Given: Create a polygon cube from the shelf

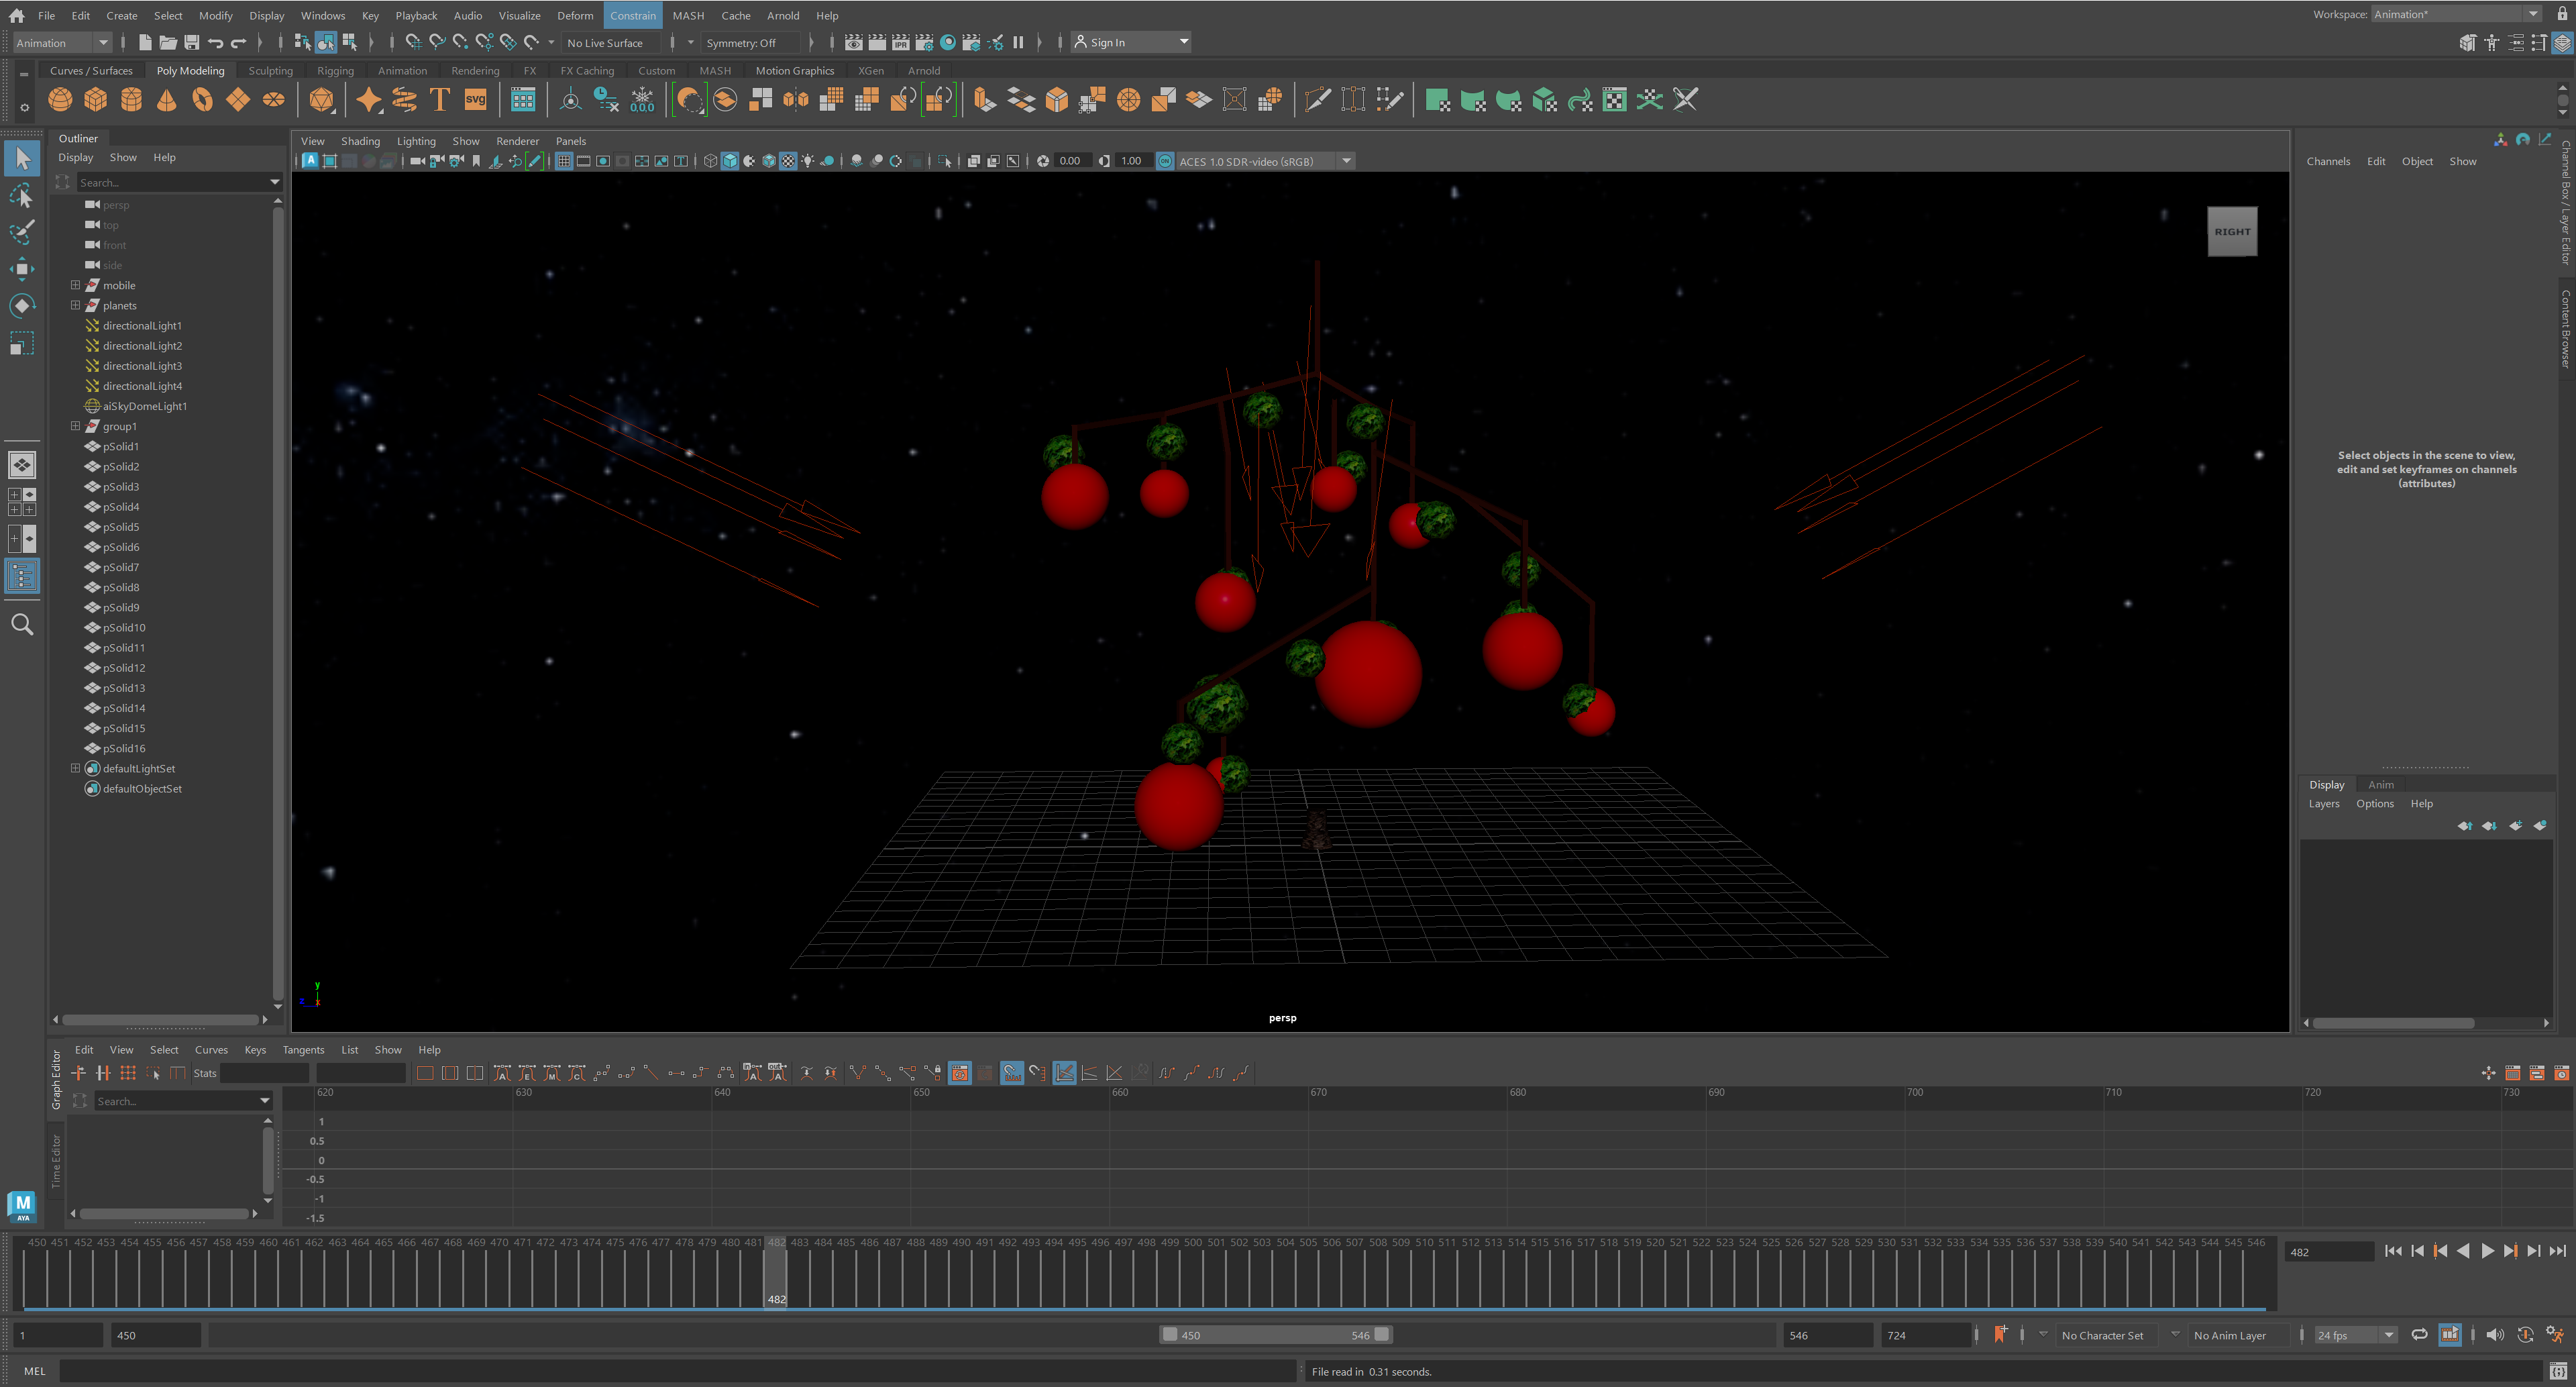Looking at the screenshot, I should (x=96, y=100).
